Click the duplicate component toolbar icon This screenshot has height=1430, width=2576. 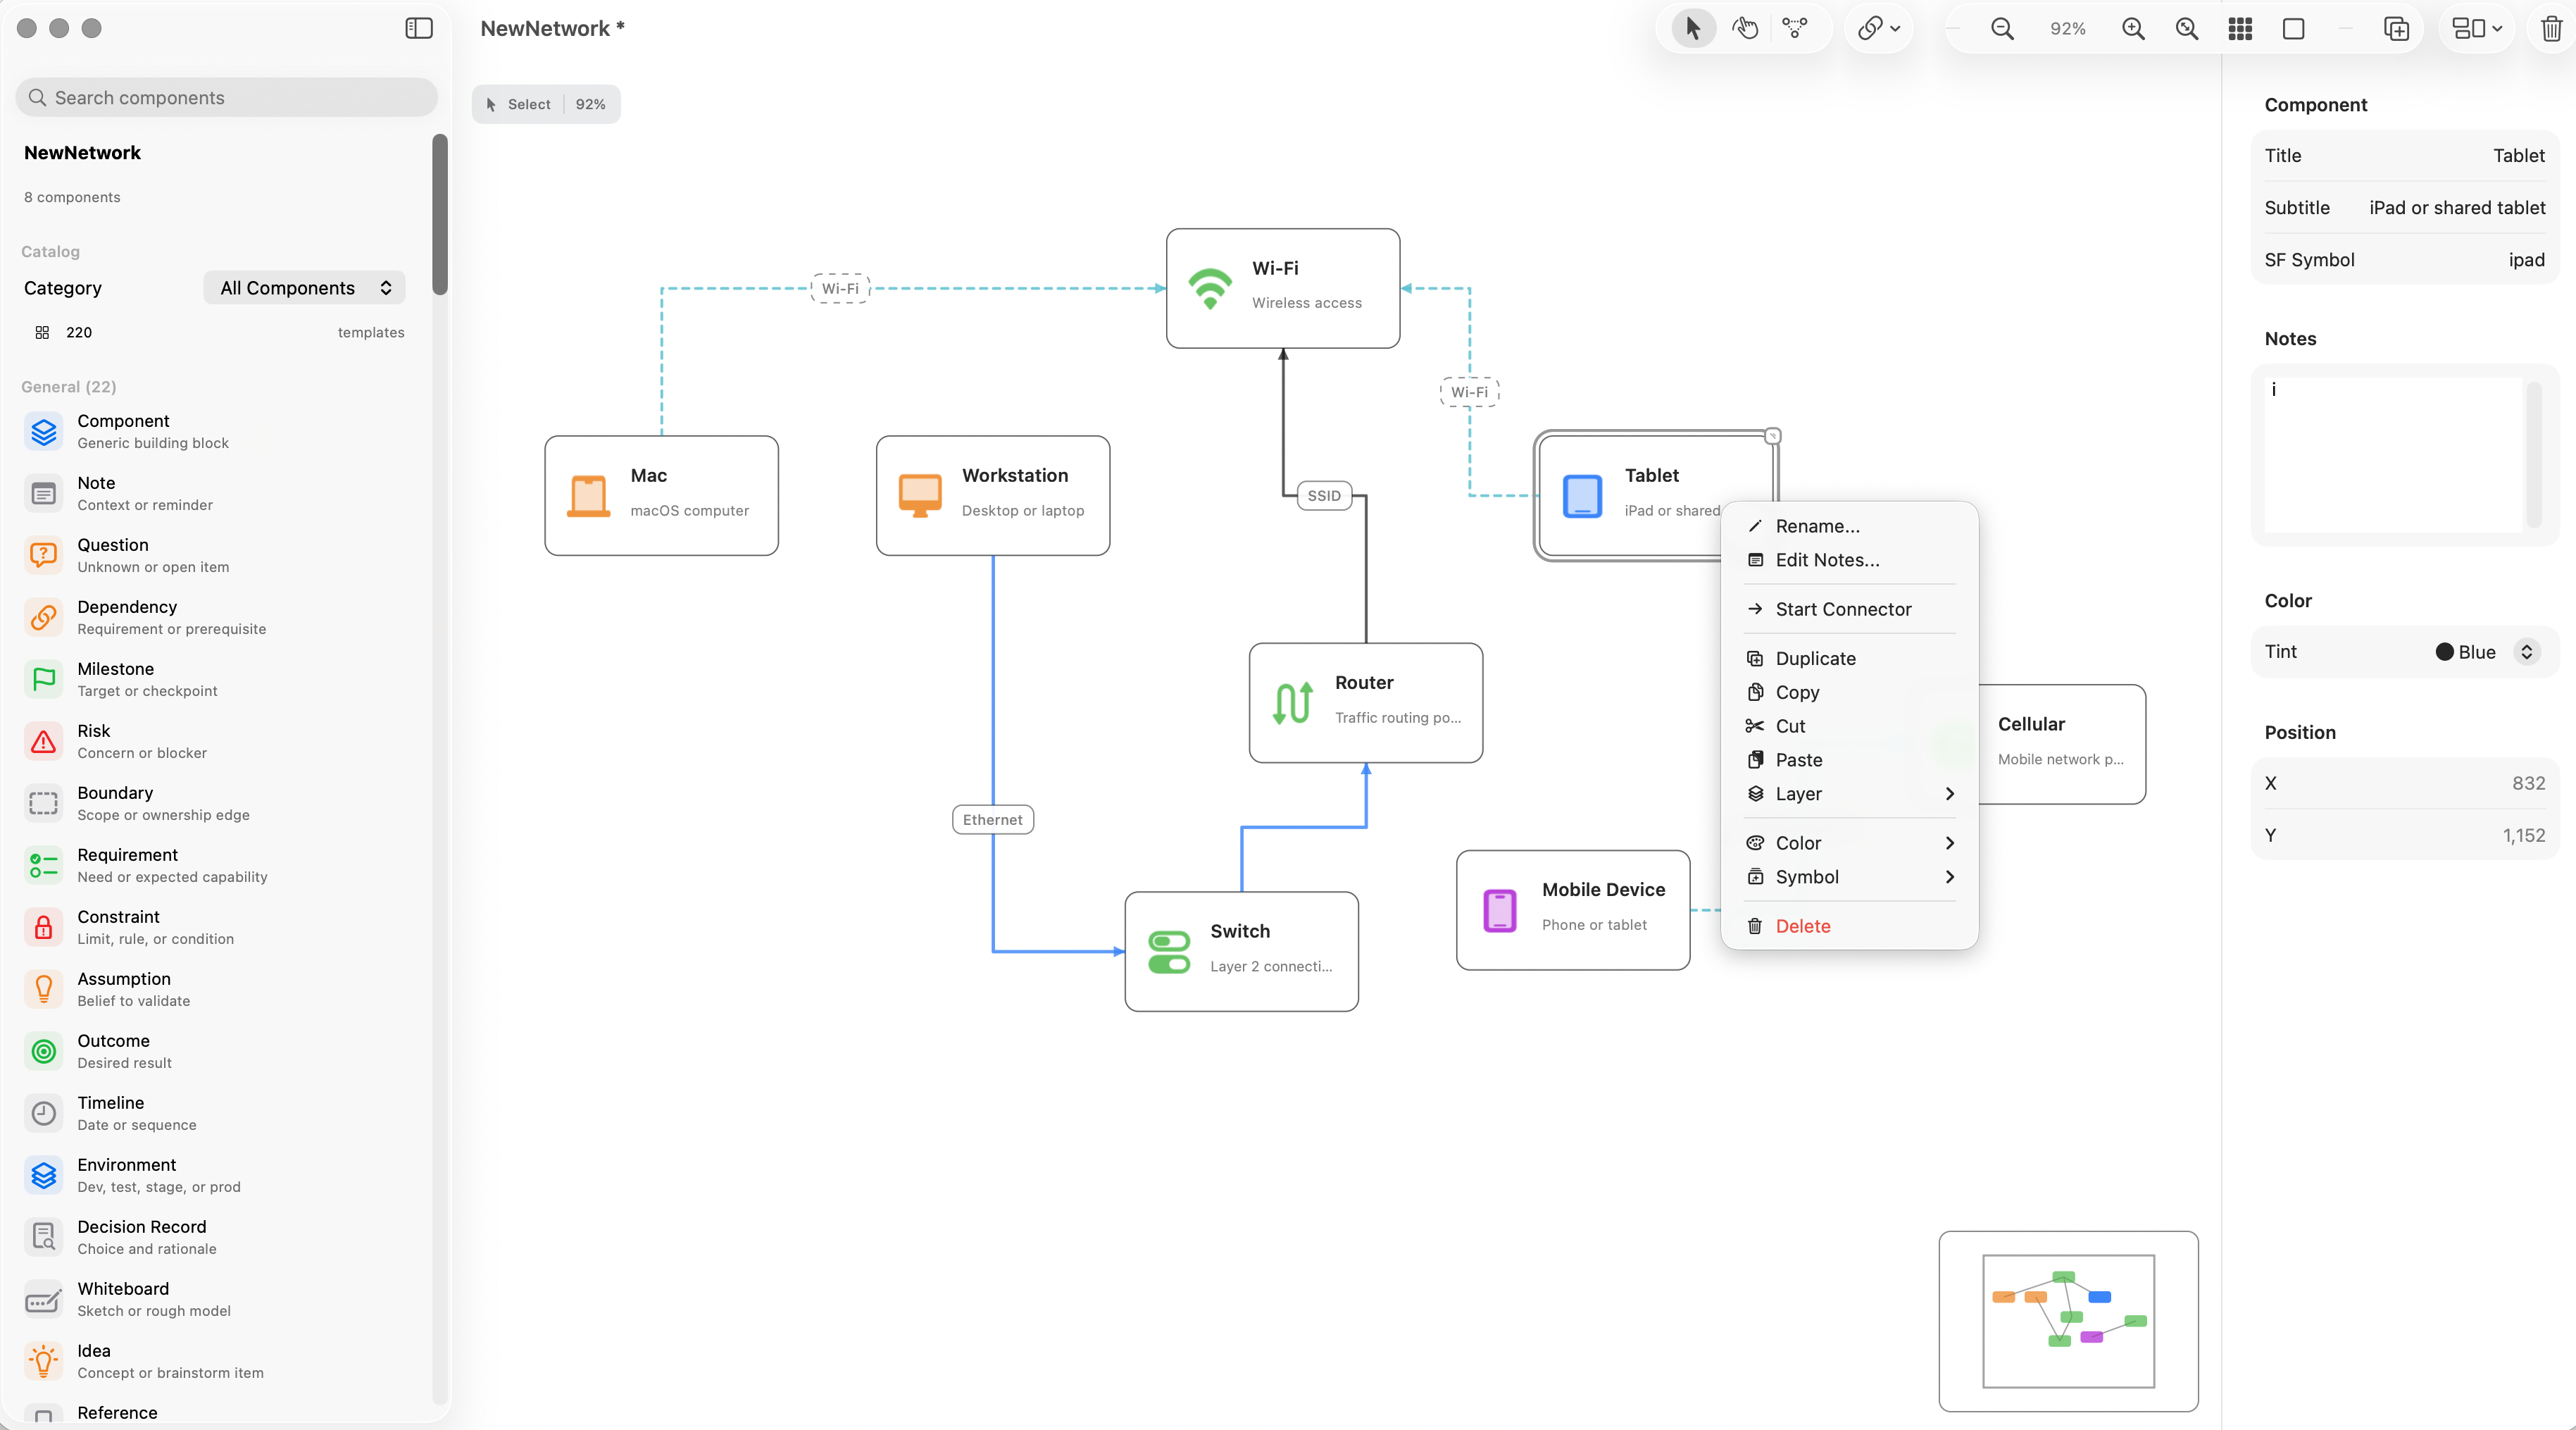tap(2396, 29)
